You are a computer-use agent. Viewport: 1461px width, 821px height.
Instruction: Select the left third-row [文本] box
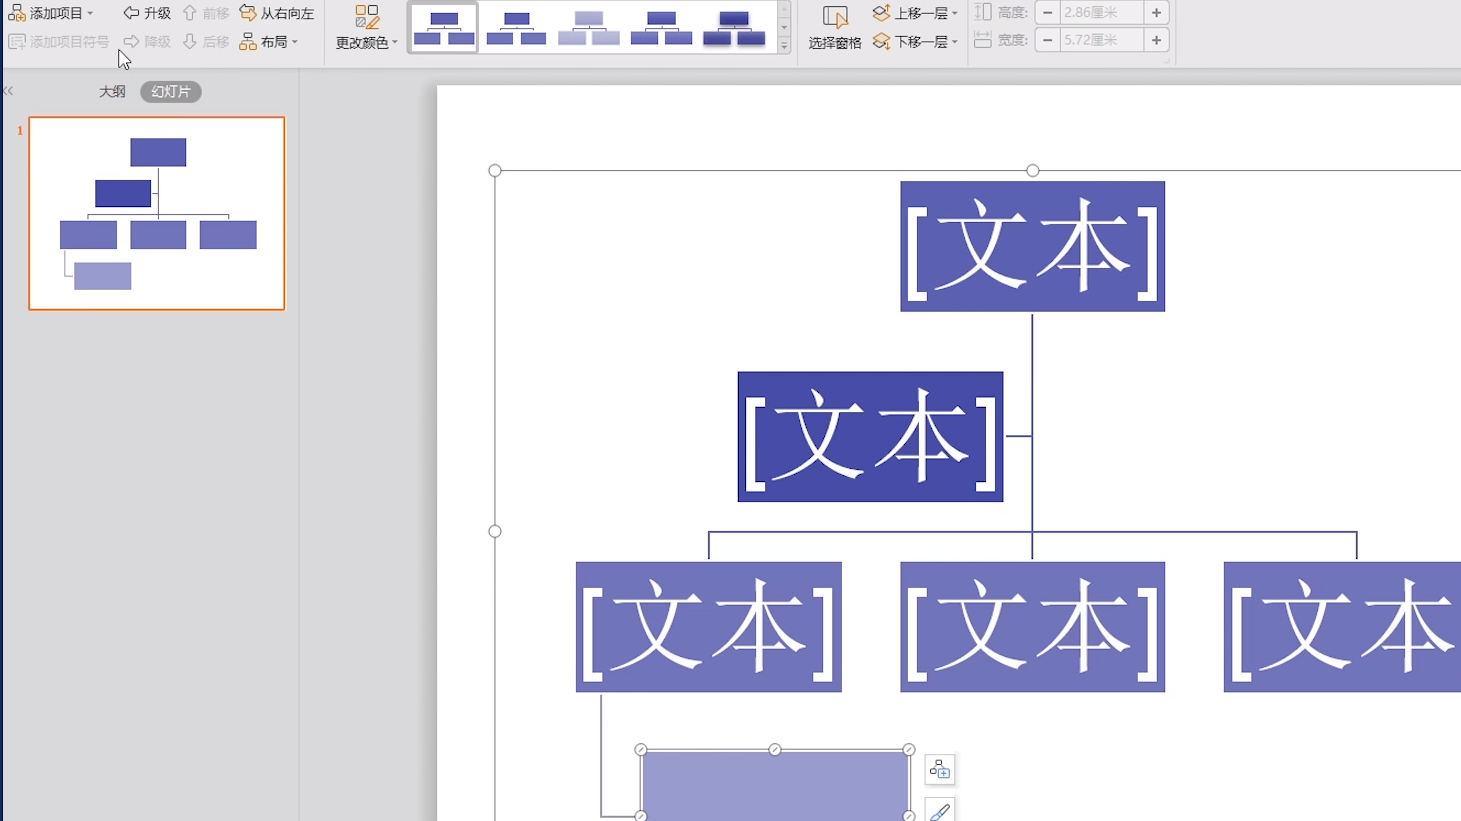point(708,627)
